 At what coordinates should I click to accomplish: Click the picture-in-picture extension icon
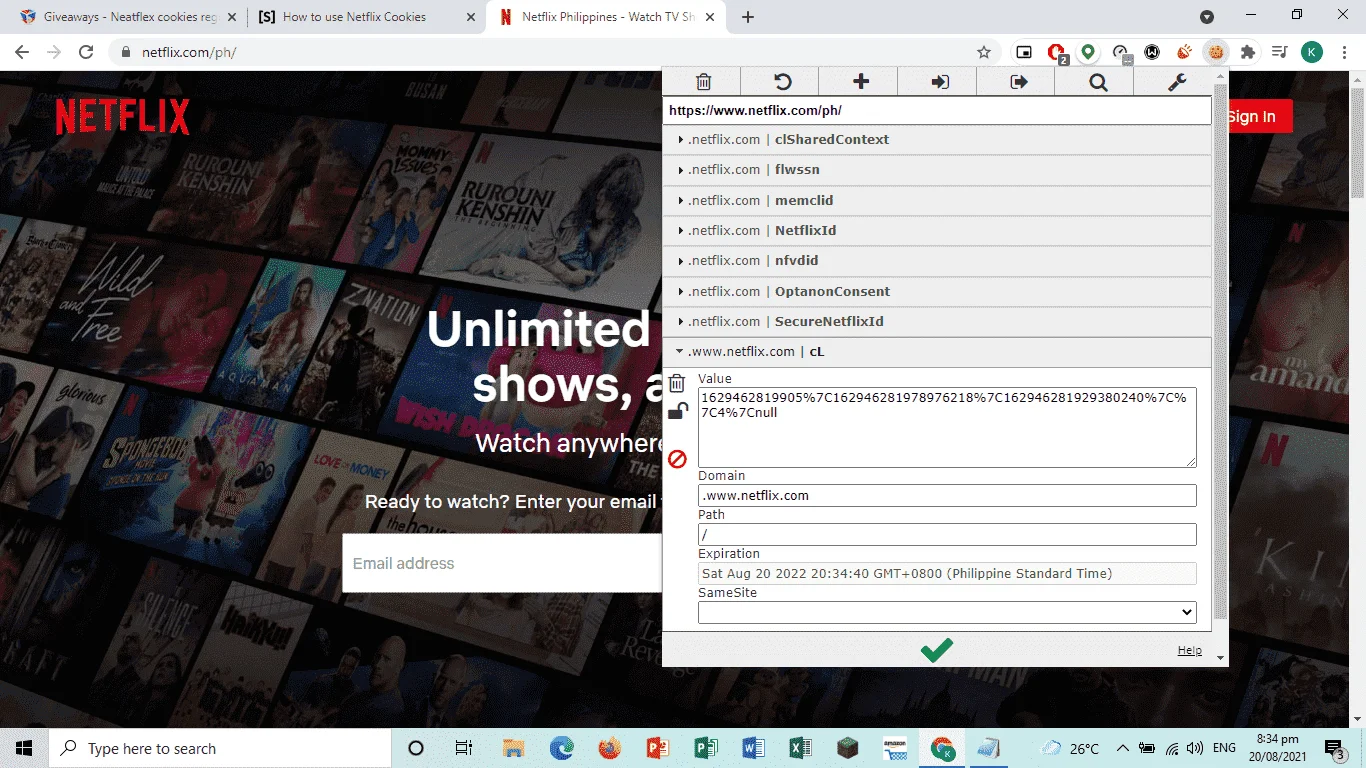1023,52
